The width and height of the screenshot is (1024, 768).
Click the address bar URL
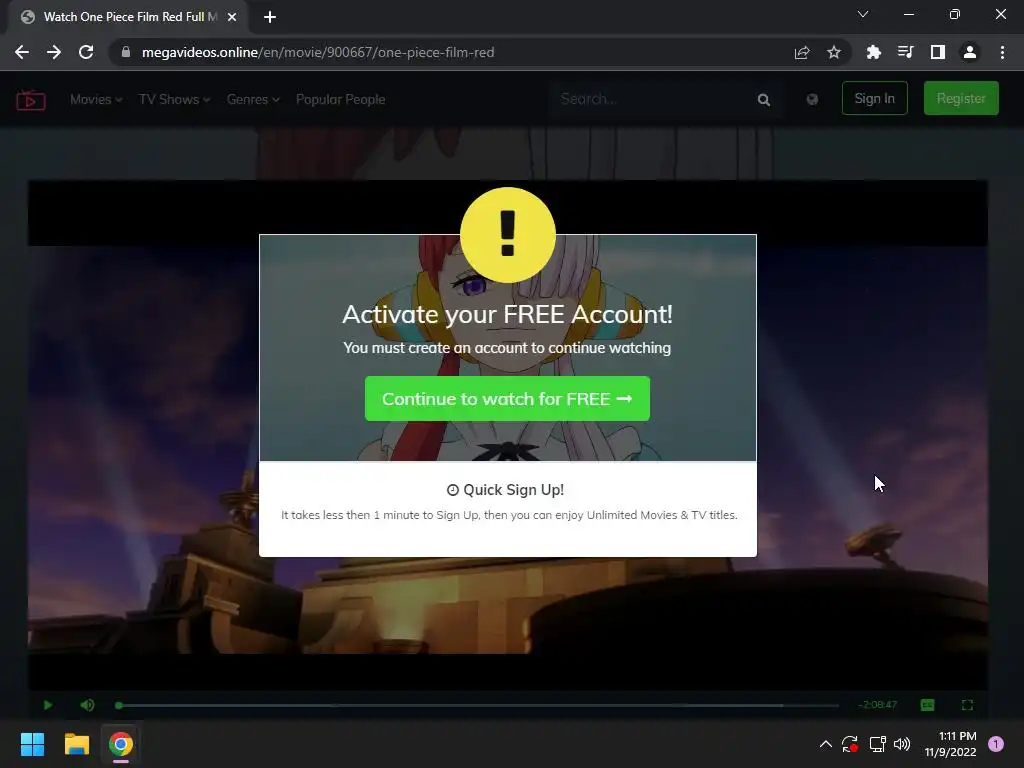(318, 52)
